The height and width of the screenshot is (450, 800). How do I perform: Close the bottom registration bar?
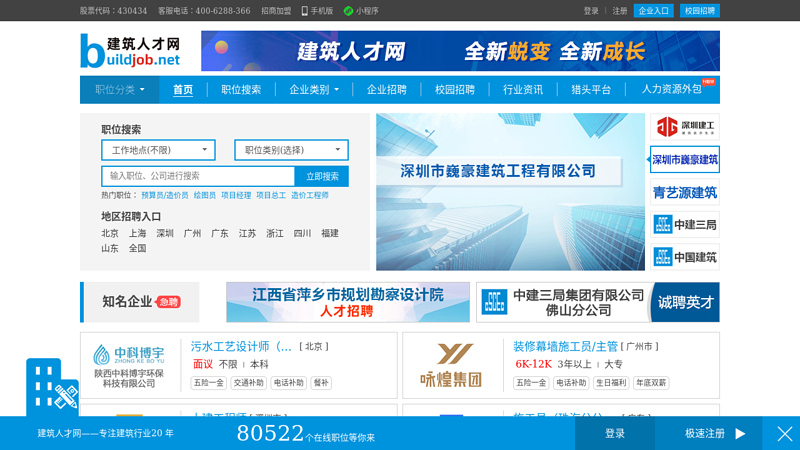click(x=785, y=434)
